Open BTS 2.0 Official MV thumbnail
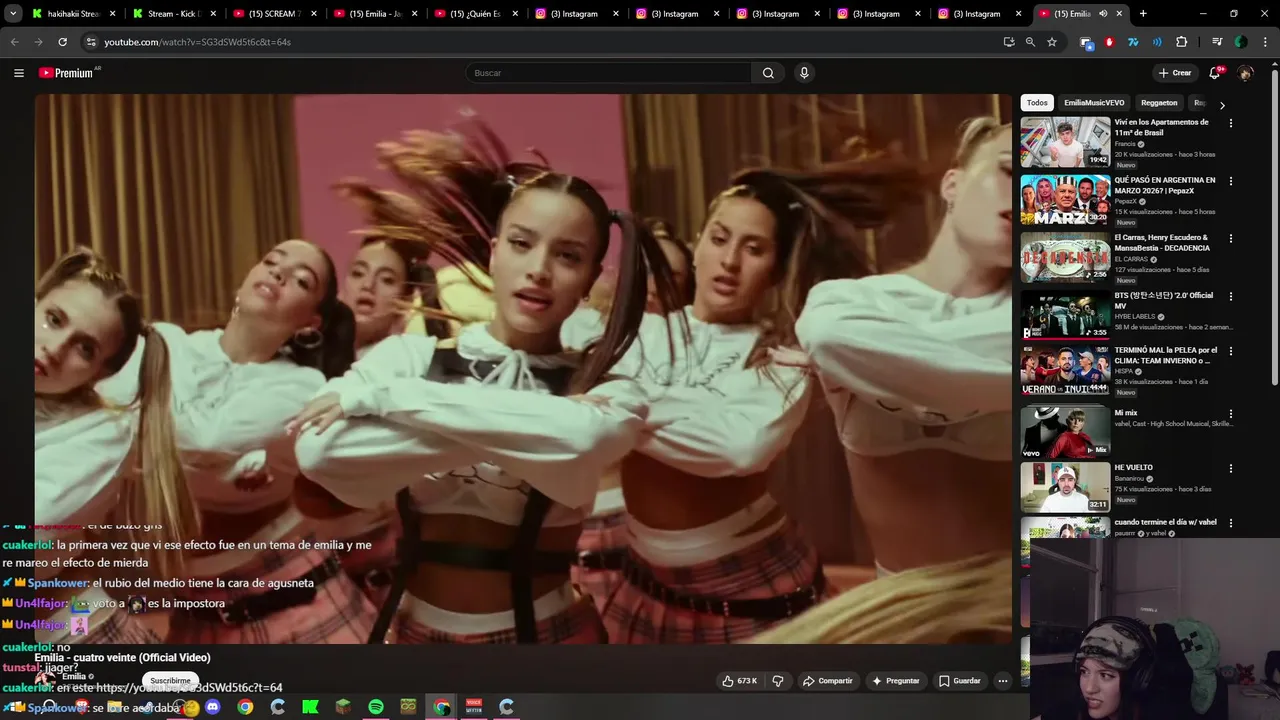 pyautogui.click(x=1065, y=315)
